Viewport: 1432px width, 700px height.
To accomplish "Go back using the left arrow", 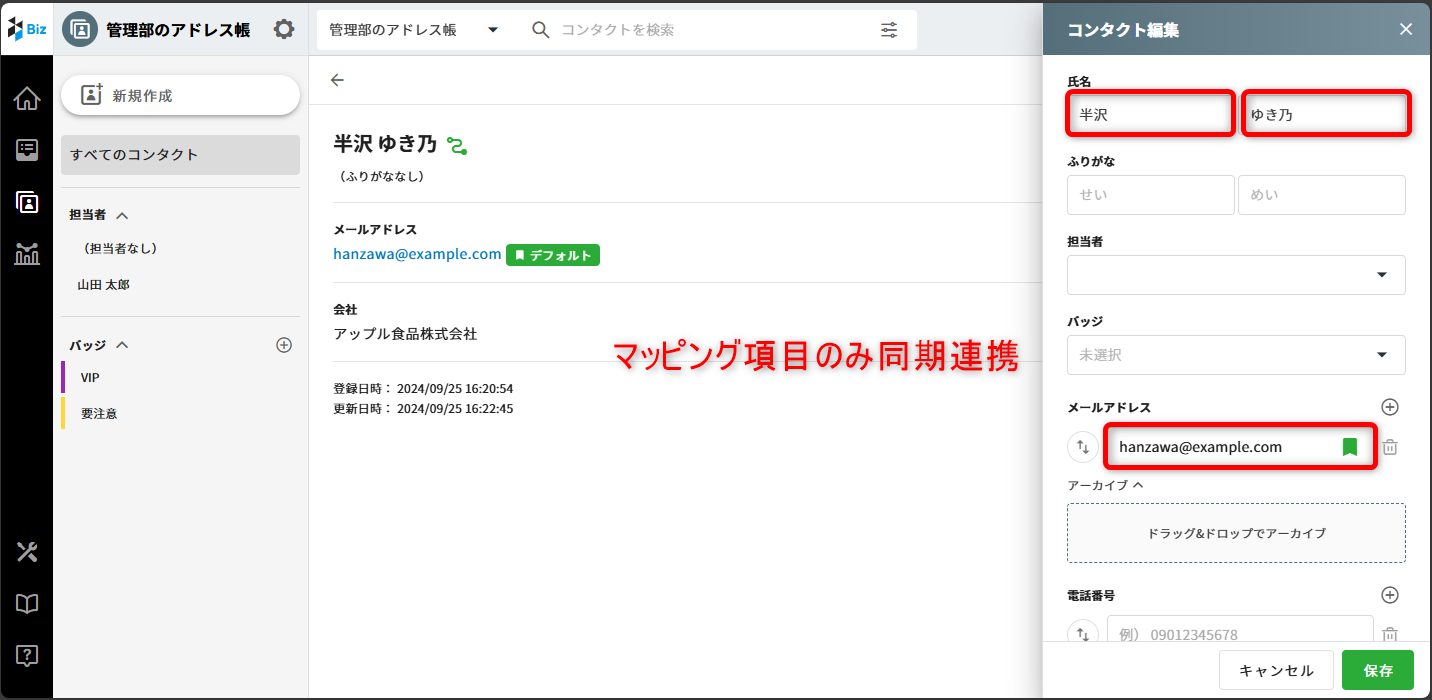I will pos(337,80).
